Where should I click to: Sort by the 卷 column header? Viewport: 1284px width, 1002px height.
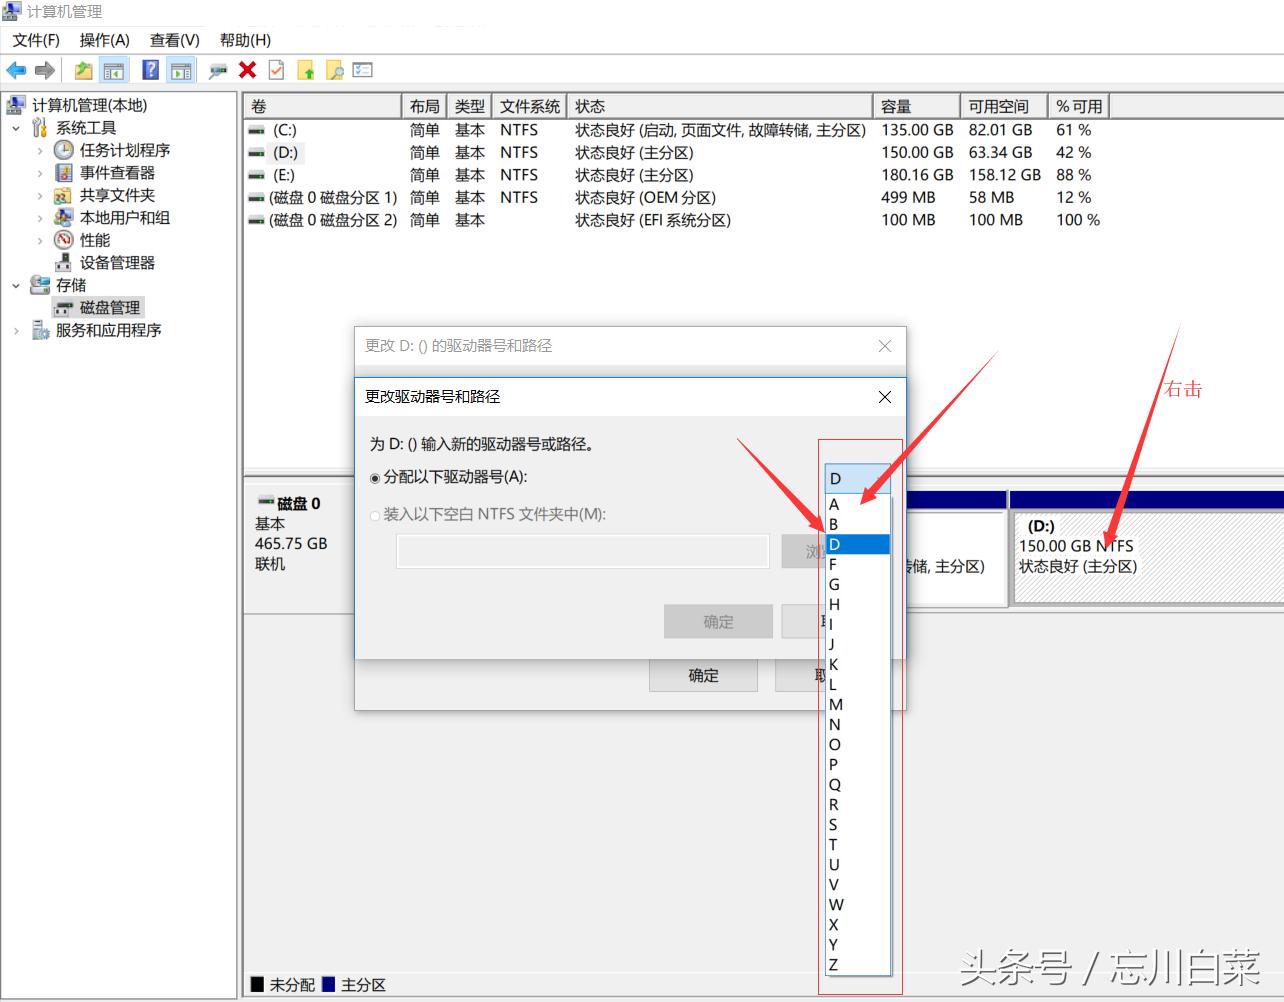tap(323, 106)
